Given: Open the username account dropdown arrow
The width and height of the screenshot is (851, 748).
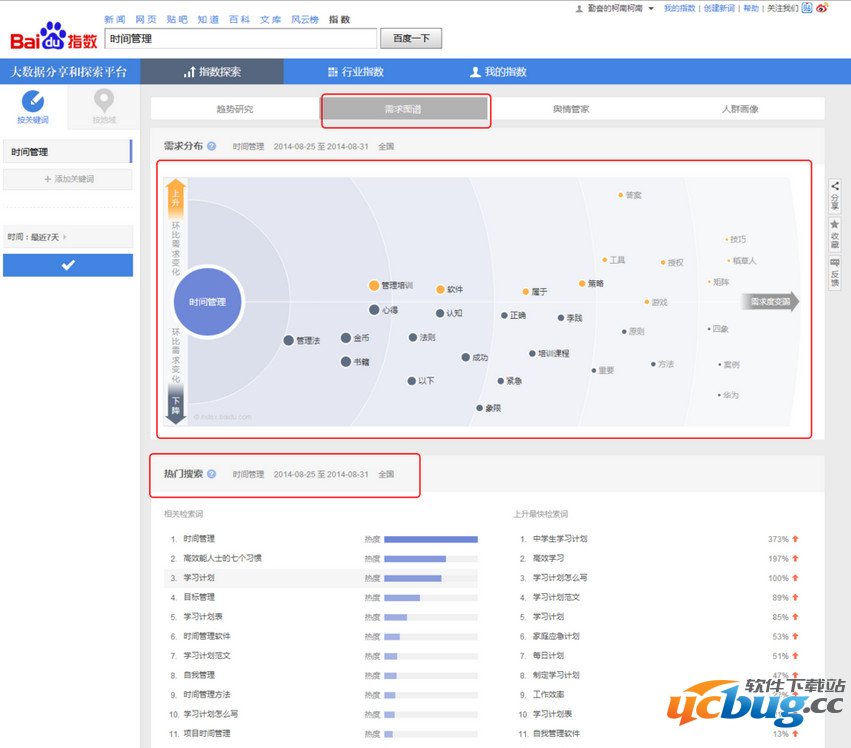Looking at the screenshot, I should (x=651, y=8).
